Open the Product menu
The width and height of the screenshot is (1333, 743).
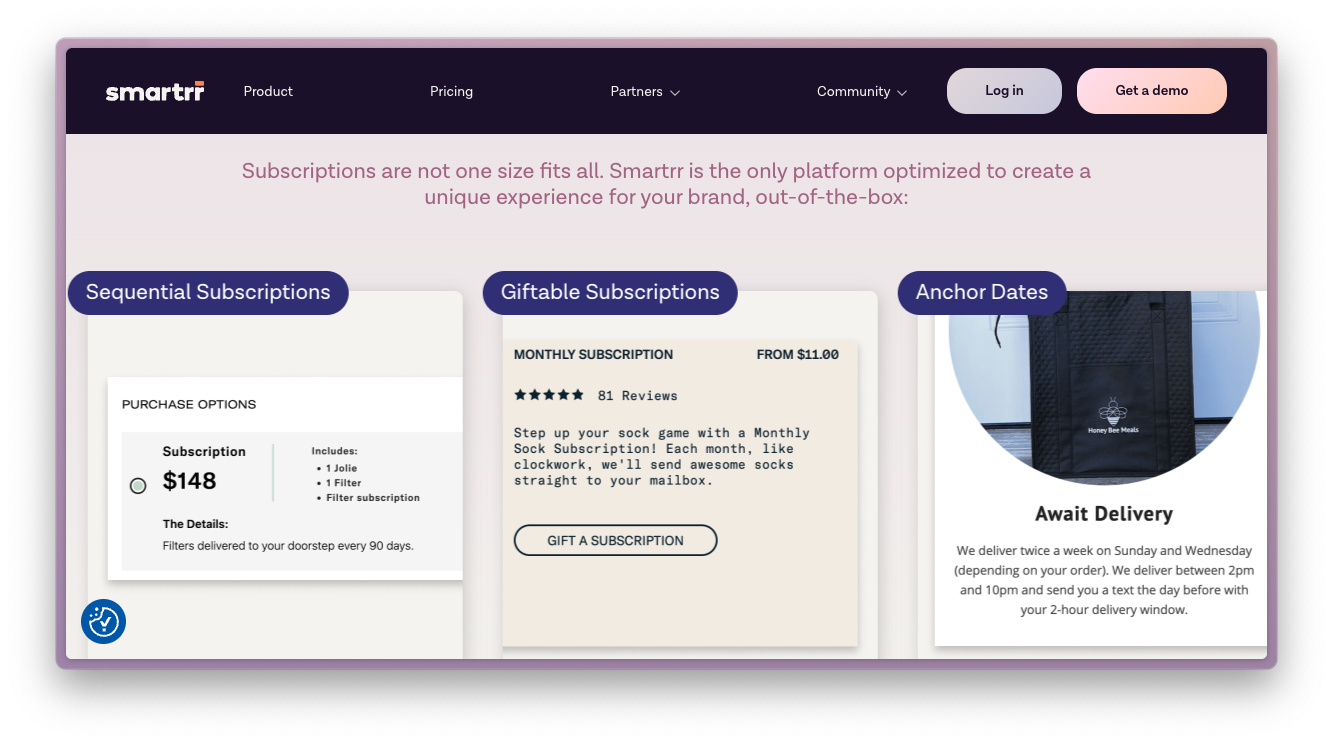[268, 91]
